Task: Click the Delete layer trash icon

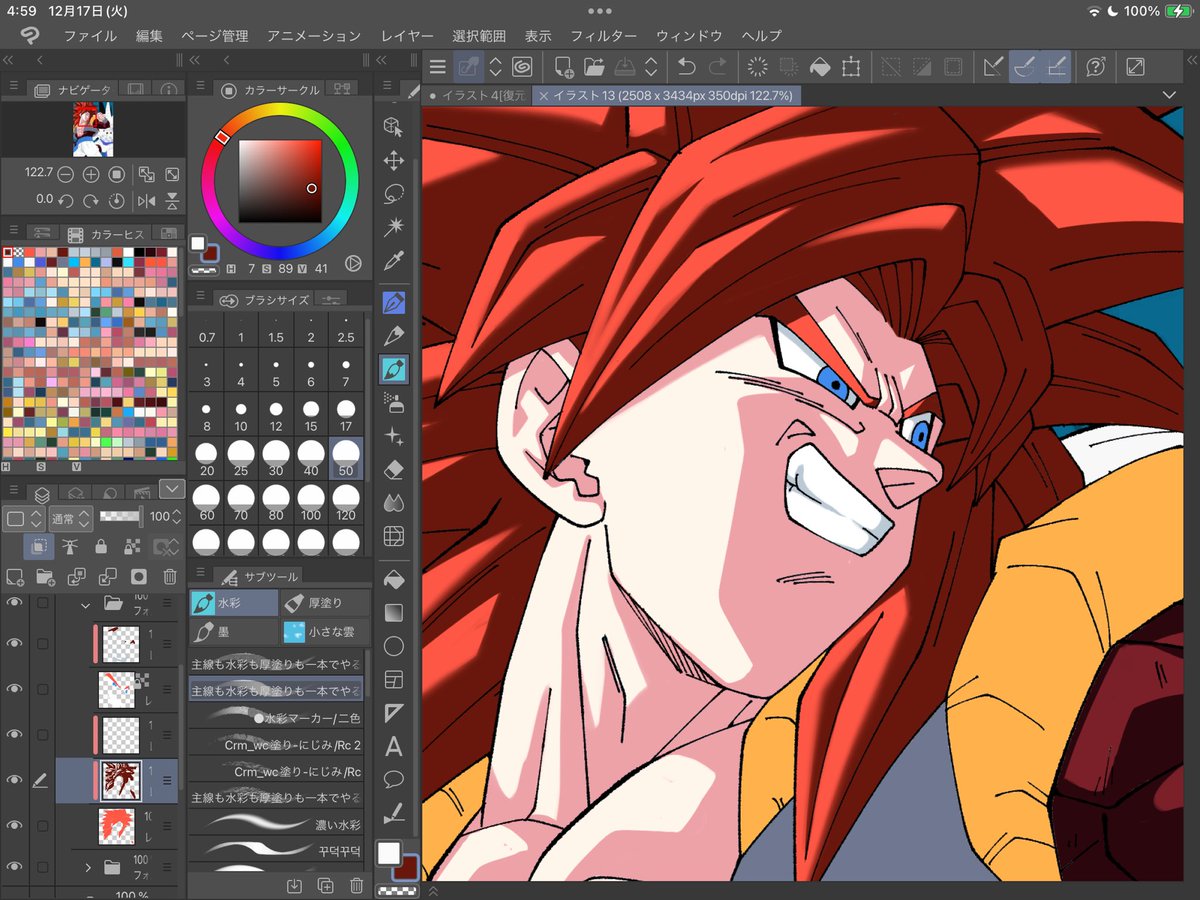Action: point(170,577)
